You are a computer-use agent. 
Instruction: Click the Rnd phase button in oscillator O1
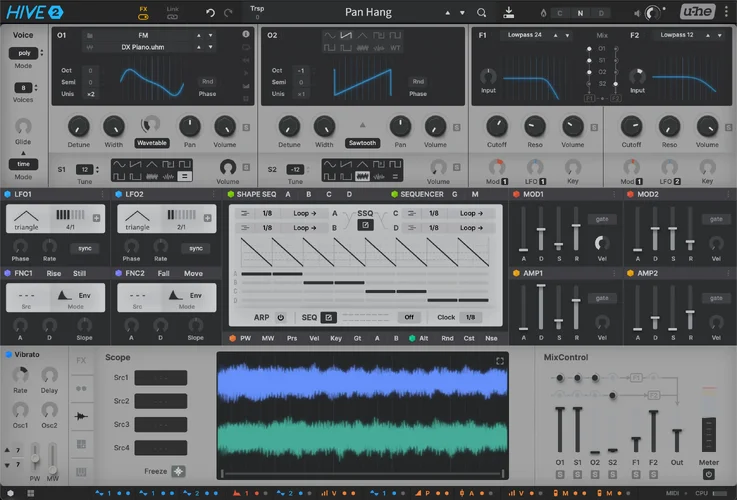[207, 81]
